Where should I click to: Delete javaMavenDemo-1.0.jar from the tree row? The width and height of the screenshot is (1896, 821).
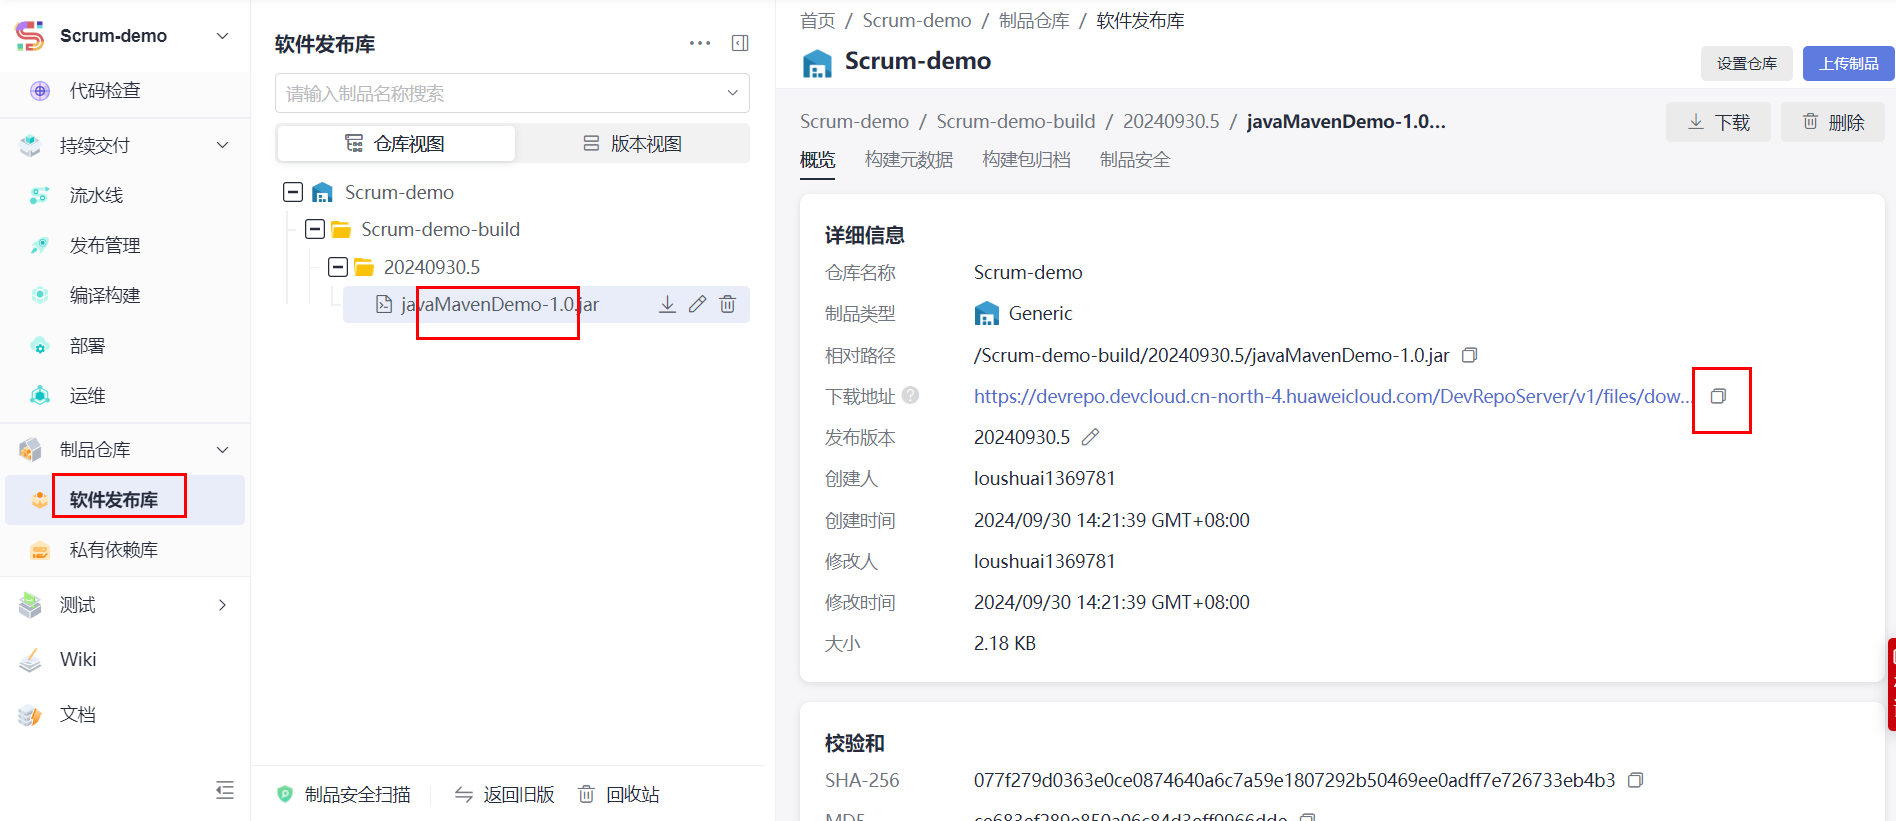[727, 304]
